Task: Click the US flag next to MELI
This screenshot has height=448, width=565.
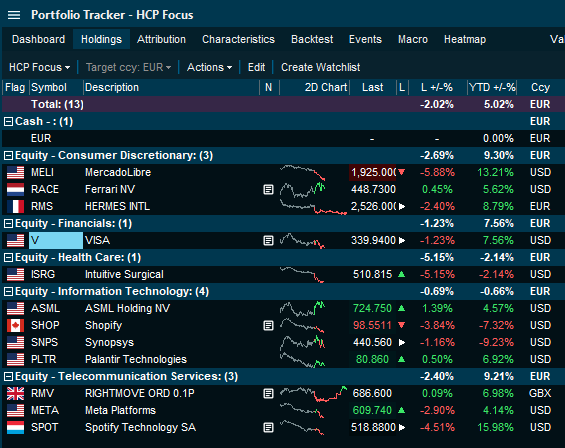Action: pyautogui.click(x=15, y=172)
